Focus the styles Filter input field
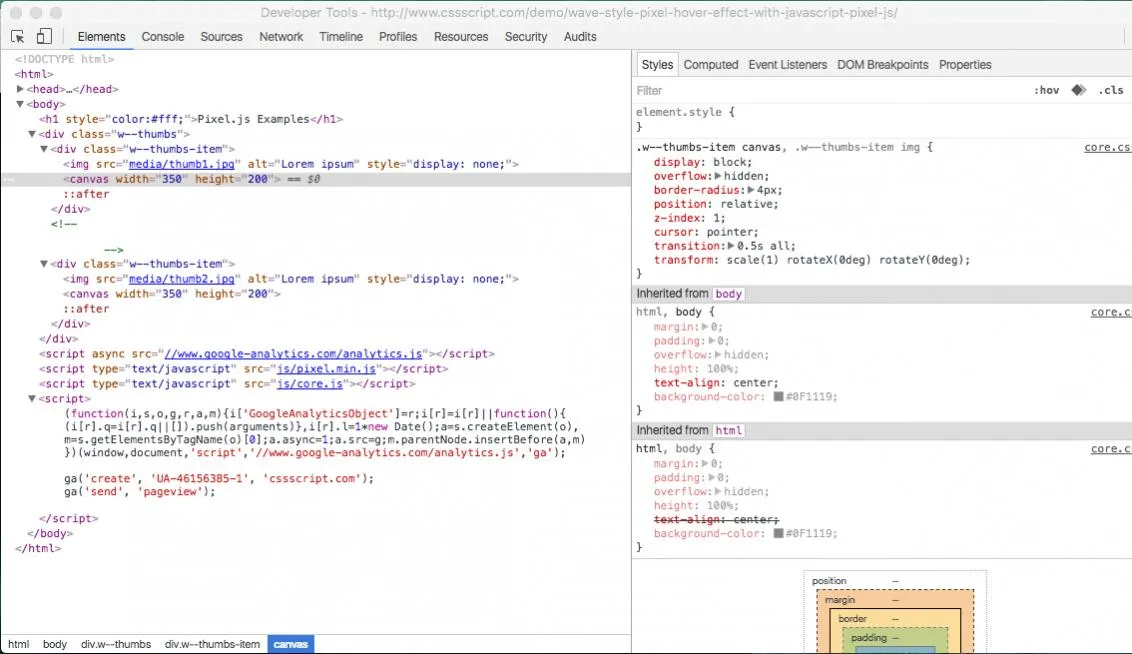 tap(830, 90)
